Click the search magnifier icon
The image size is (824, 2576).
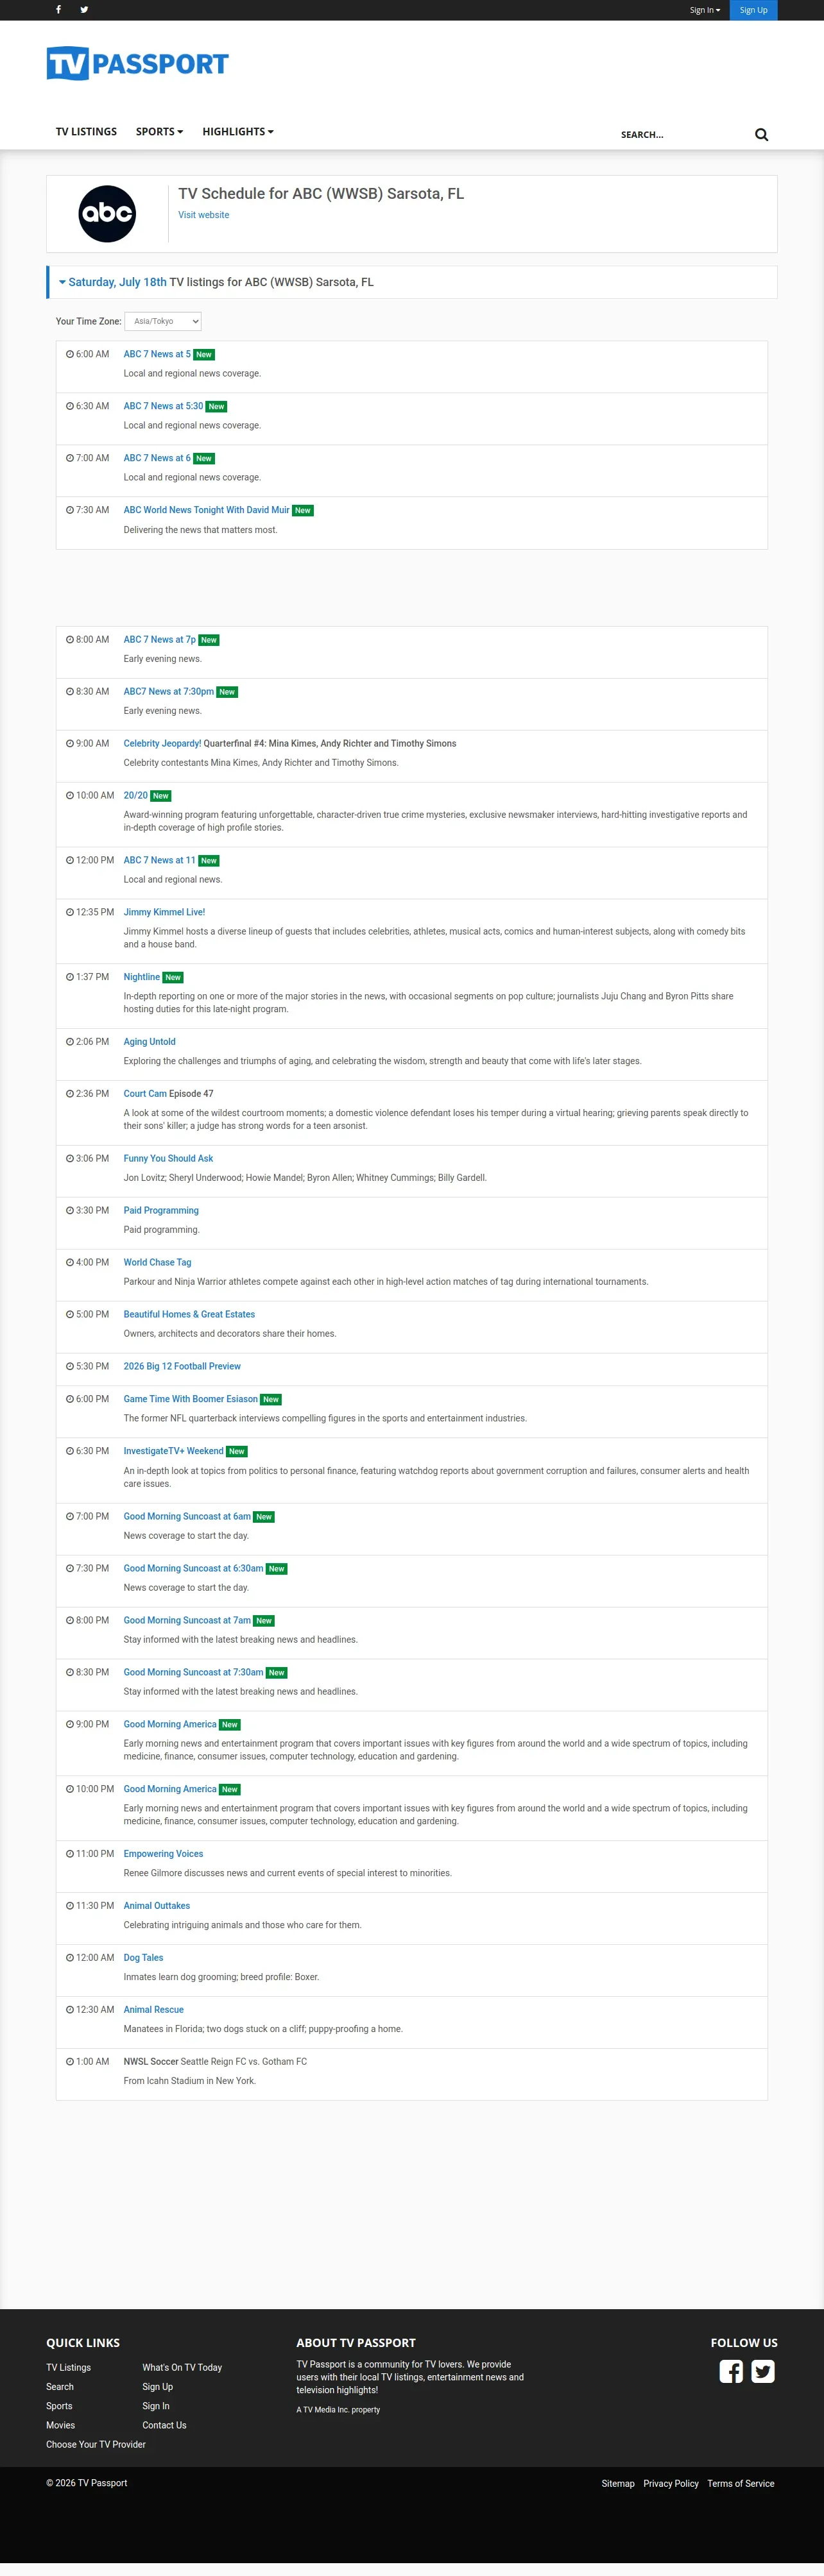tap(761, 135)
